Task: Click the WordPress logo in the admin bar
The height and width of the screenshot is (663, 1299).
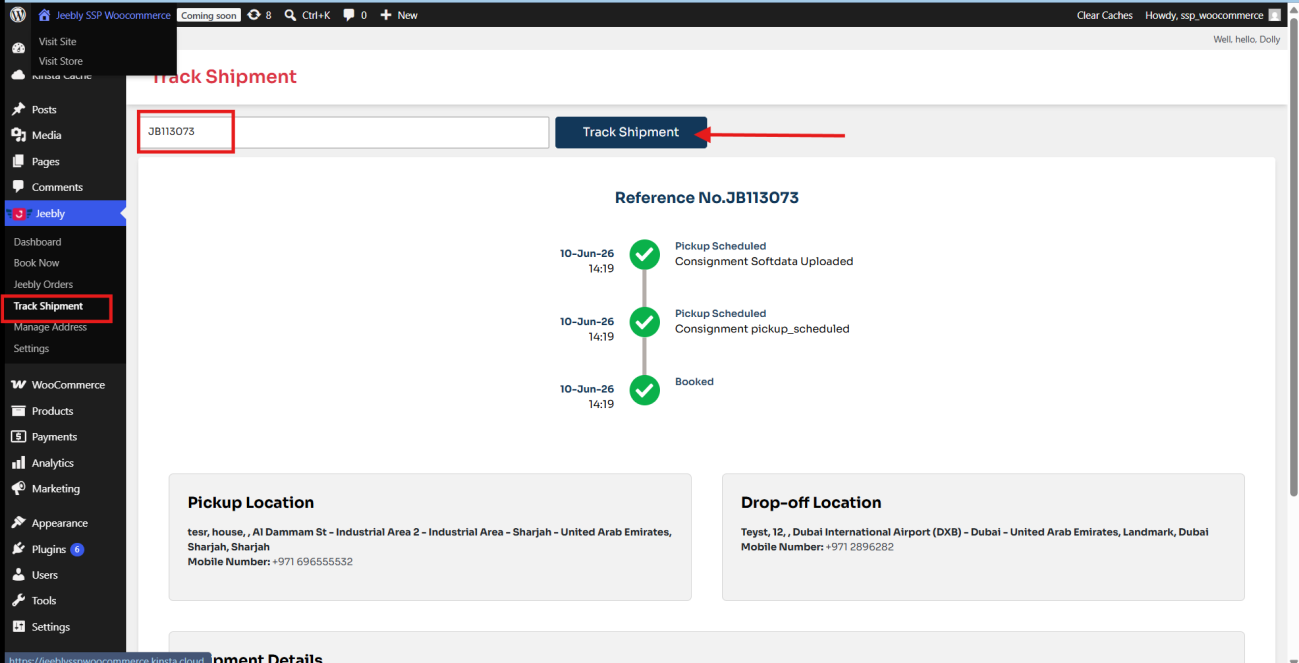Action: [18, 15]
